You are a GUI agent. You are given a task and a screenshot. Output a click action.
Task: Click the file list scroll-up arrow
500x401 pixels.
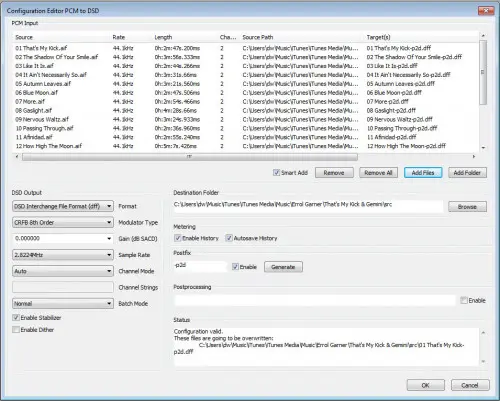pyautogui.click(x=483, y=35)
